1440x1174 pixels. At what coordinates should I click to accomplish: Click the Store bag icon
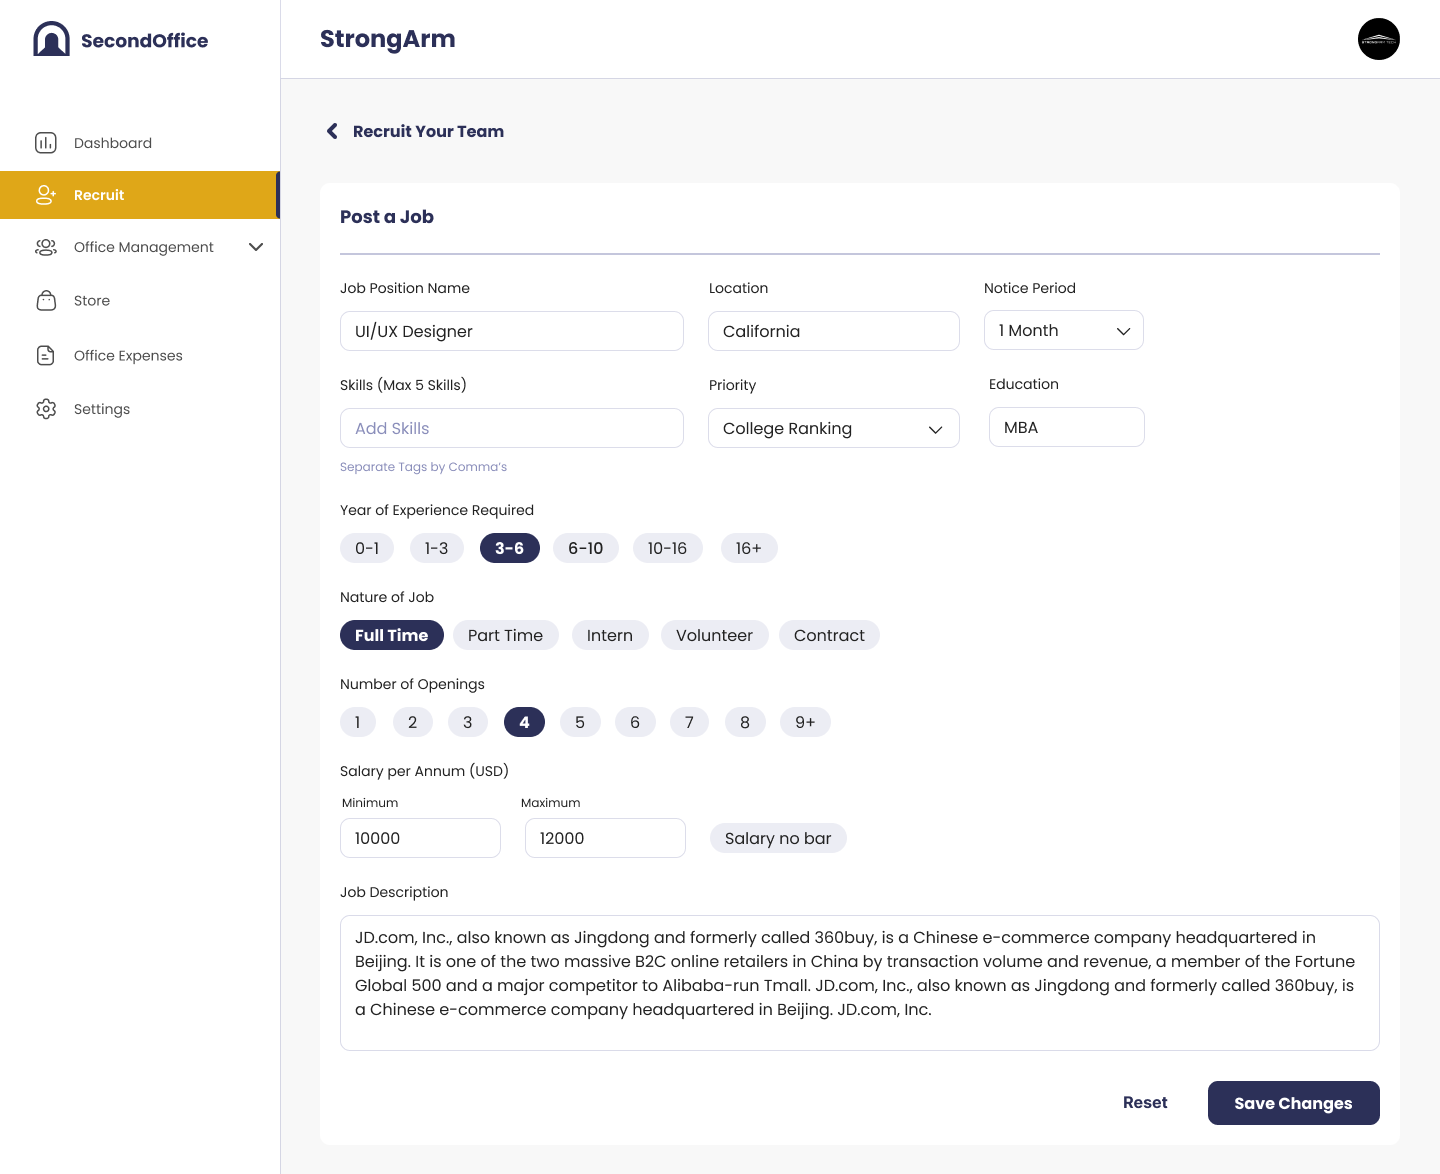[46, 300]
